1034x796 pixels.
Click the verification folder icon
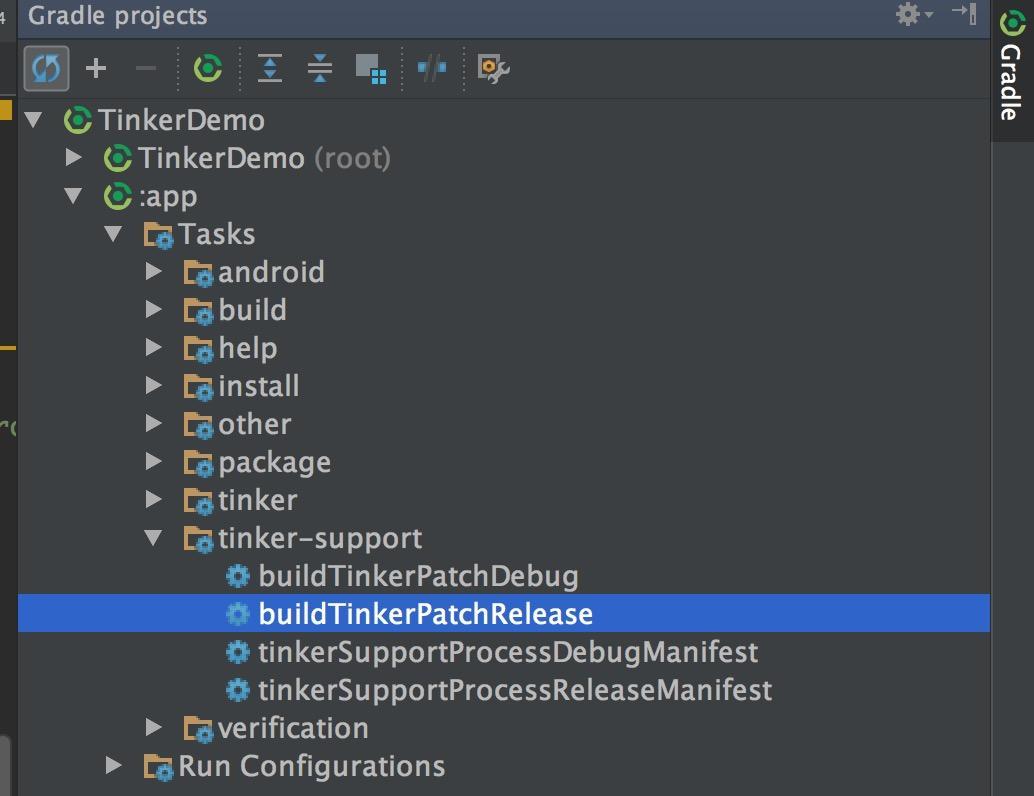pos(198,729)
